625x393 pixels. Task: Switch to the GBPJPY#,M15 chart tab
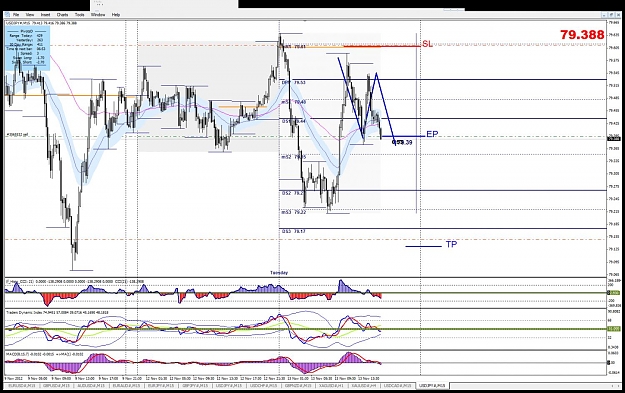tap(195, 386)
